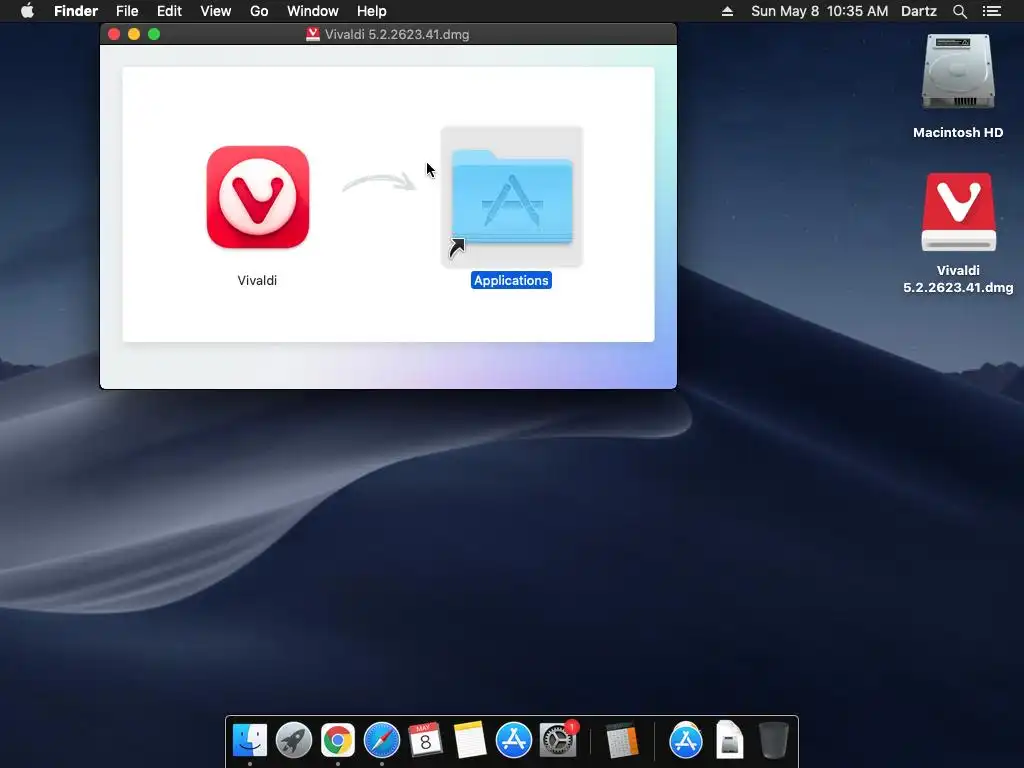This screenshot has width=1024, height=768.
Task: Launch Google Chrome from the Dock
Action: pos(338,741)
